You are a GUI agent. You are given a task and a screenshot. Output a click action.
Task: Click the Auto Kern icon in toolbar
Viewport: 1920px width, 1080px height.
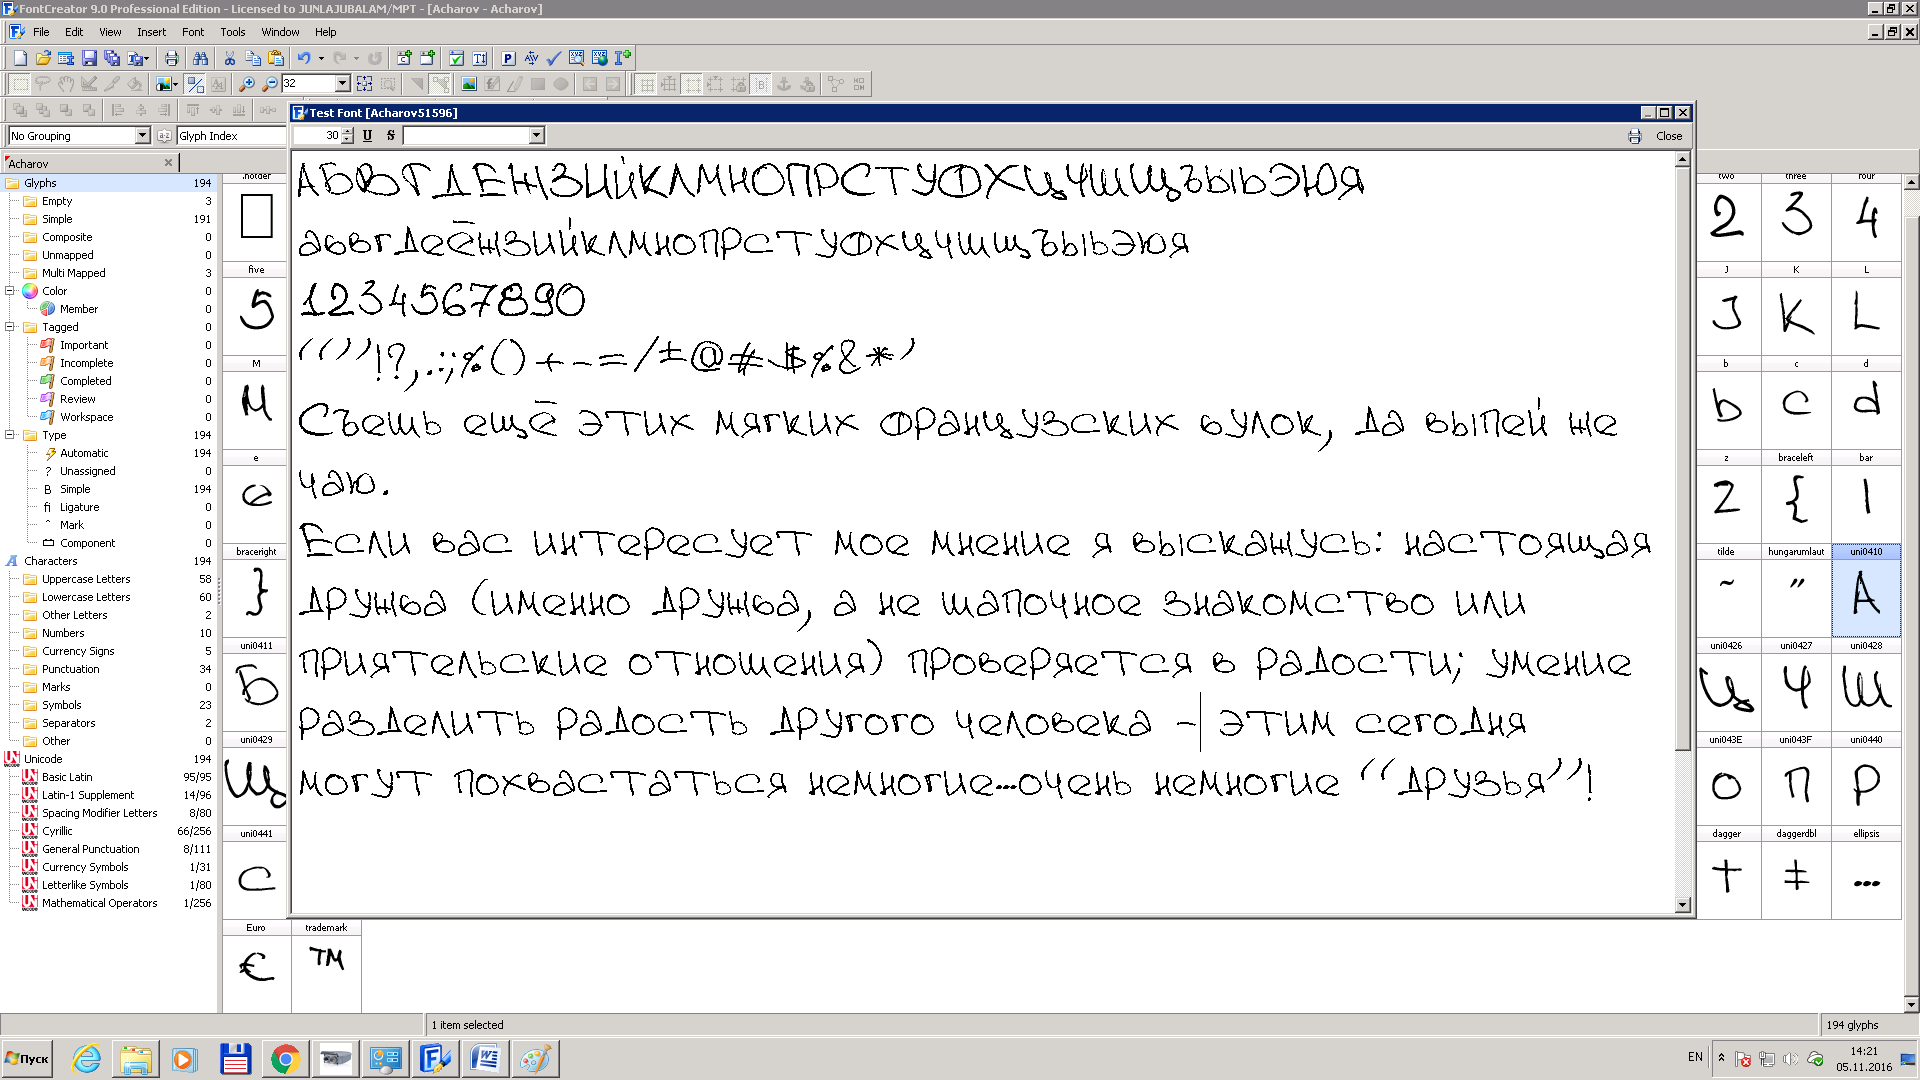click(x=531, y=58)
